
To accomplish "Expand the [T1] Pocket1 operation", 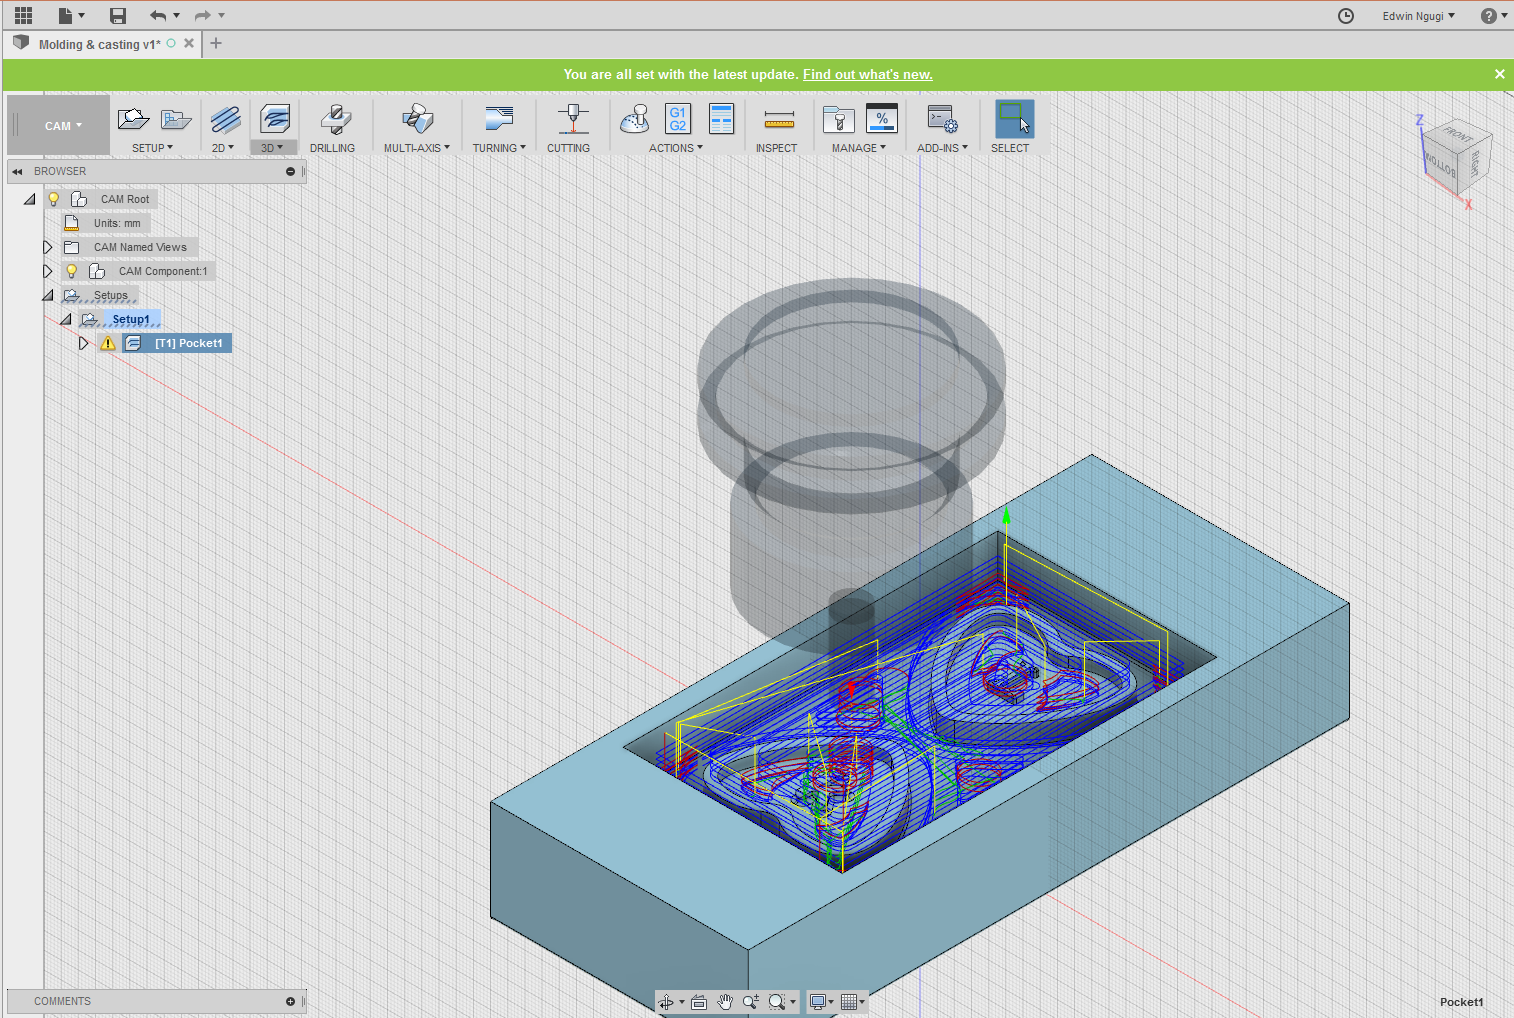I will 84,343.
